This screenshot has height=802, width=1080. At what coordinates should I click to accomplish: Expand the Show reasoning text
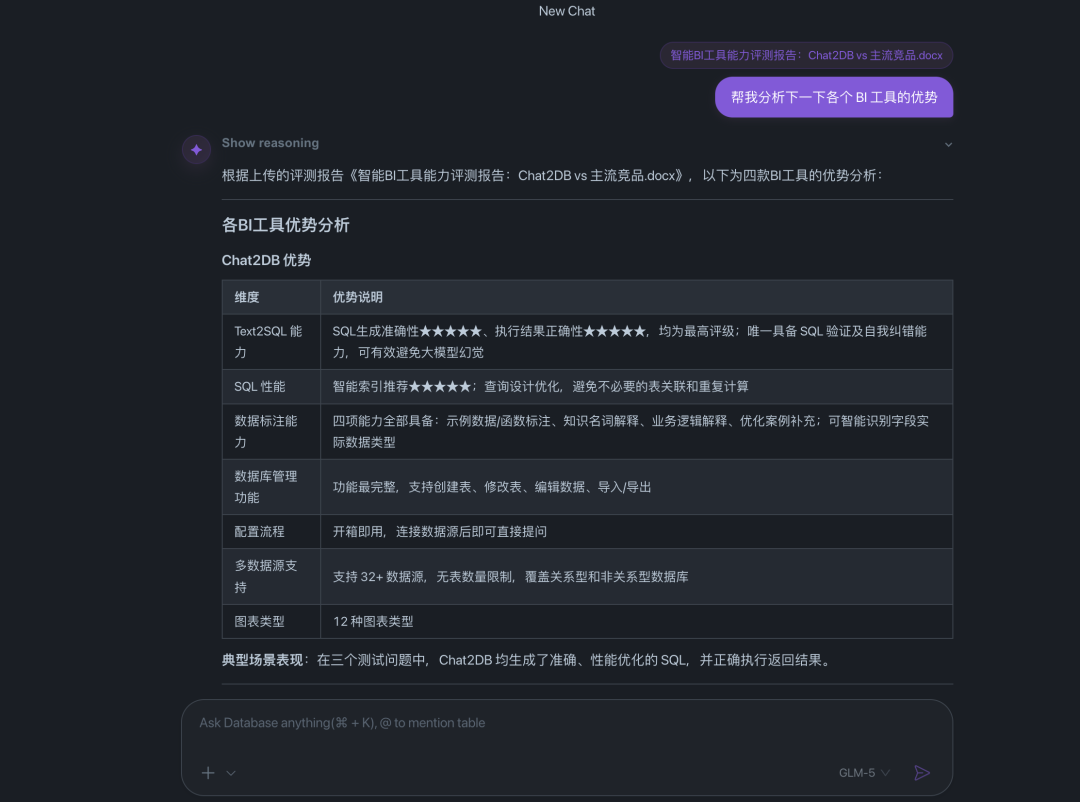click(x=270, y=143)
